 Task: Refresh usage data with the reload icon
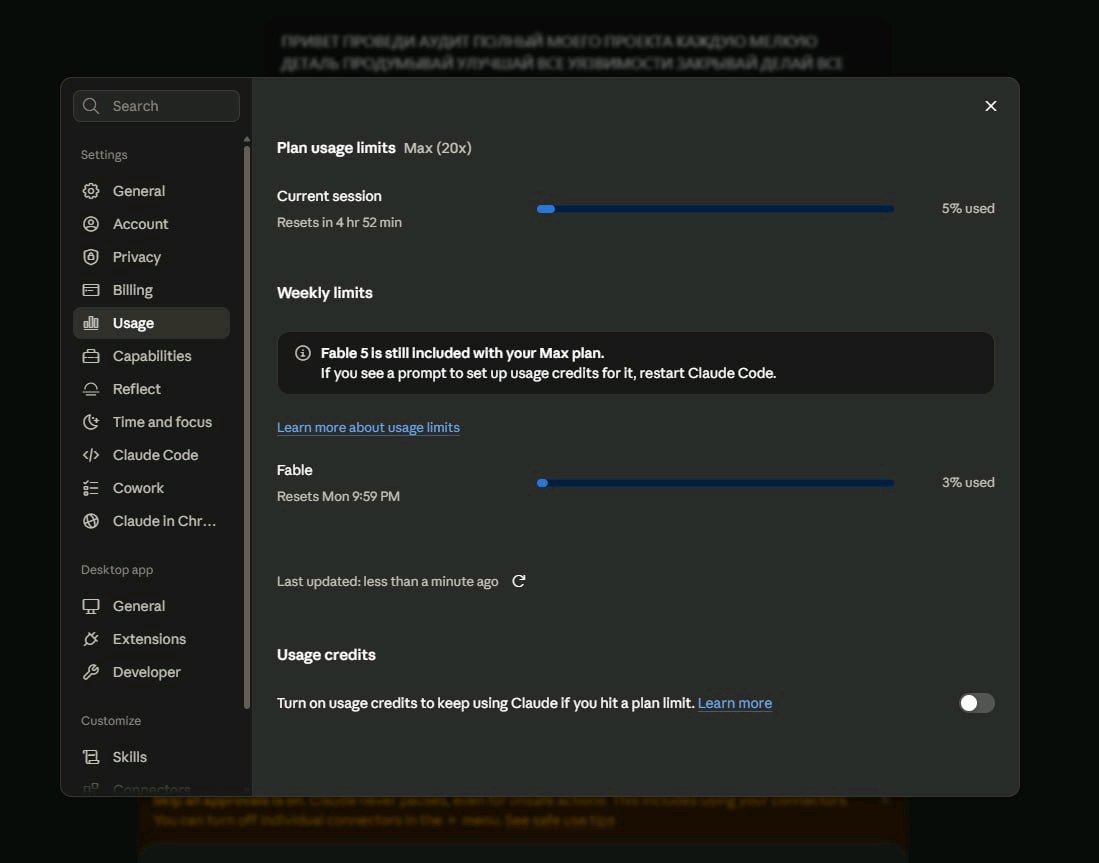coord(519,581)
